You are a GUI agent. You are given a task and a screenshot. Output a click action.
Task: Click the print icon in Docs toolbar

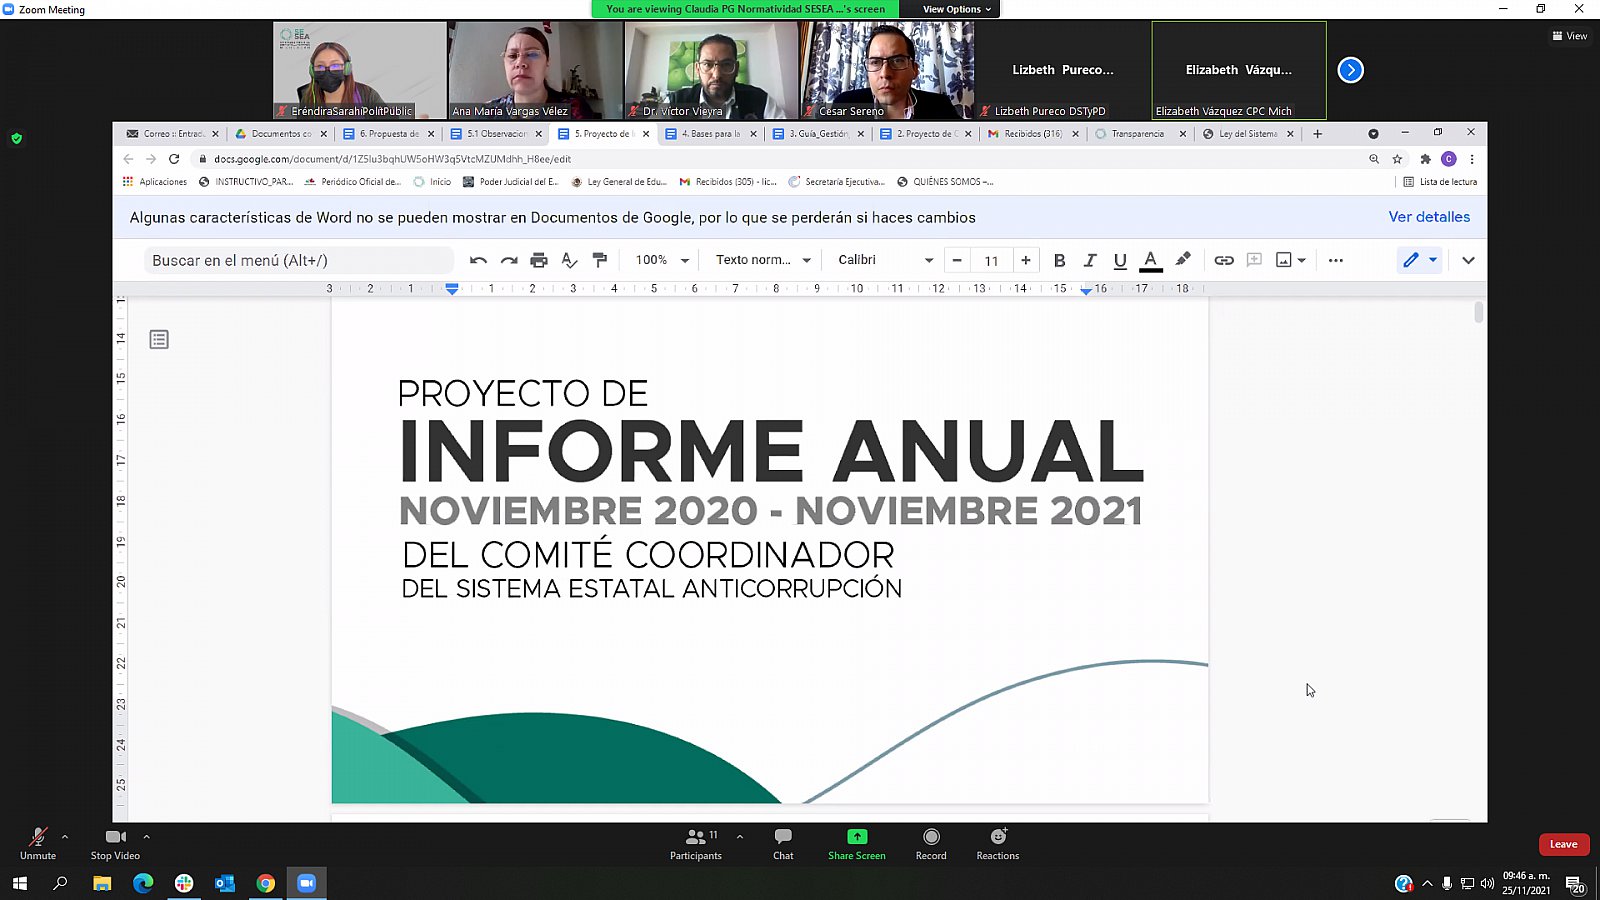coord(539,260)
